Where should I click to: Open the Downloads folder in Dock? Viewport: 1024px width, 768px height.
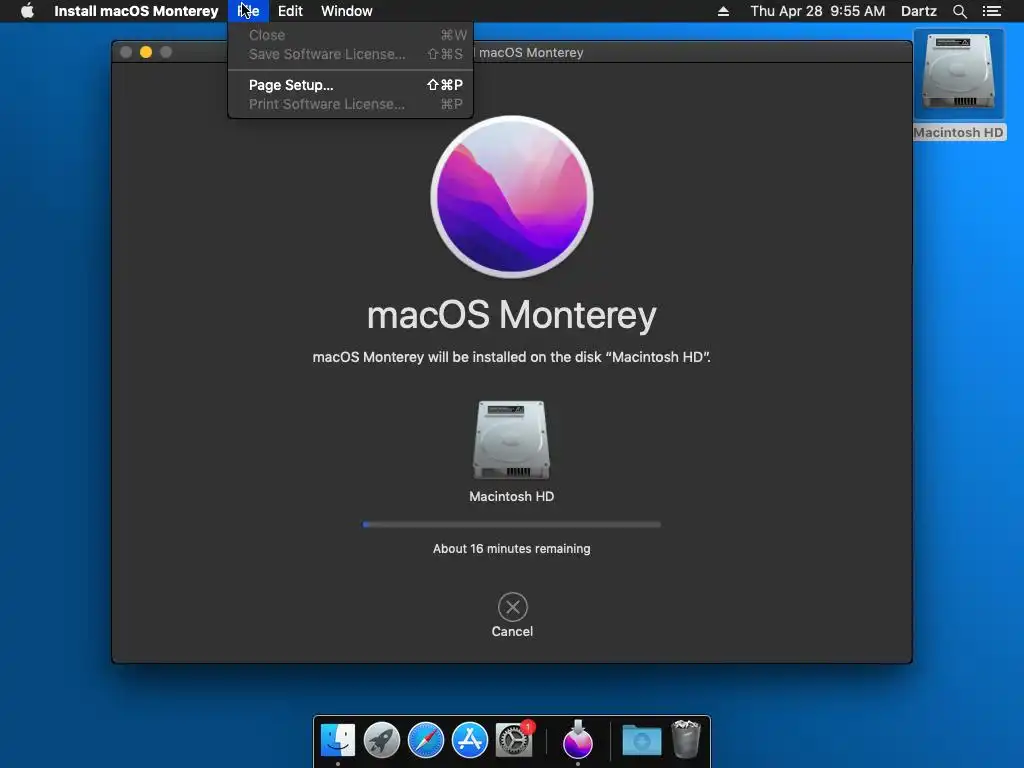point(641,741)
